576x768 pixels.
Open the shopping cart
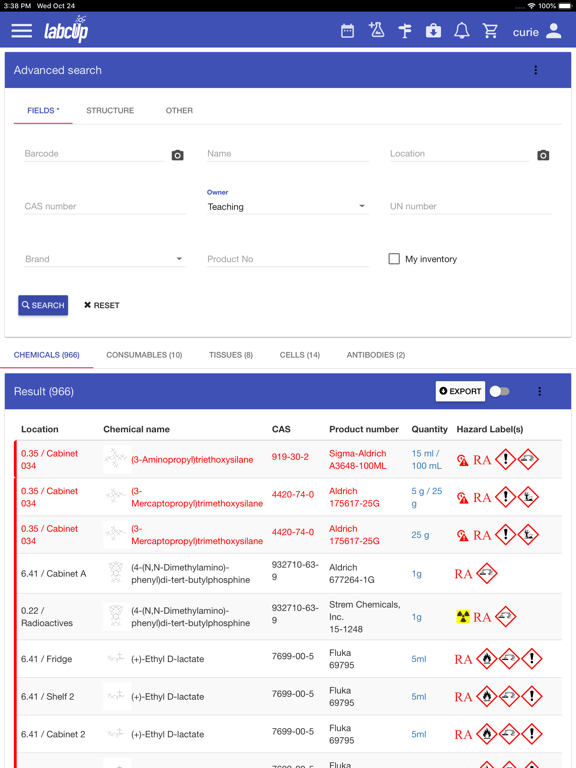[490, 31]
